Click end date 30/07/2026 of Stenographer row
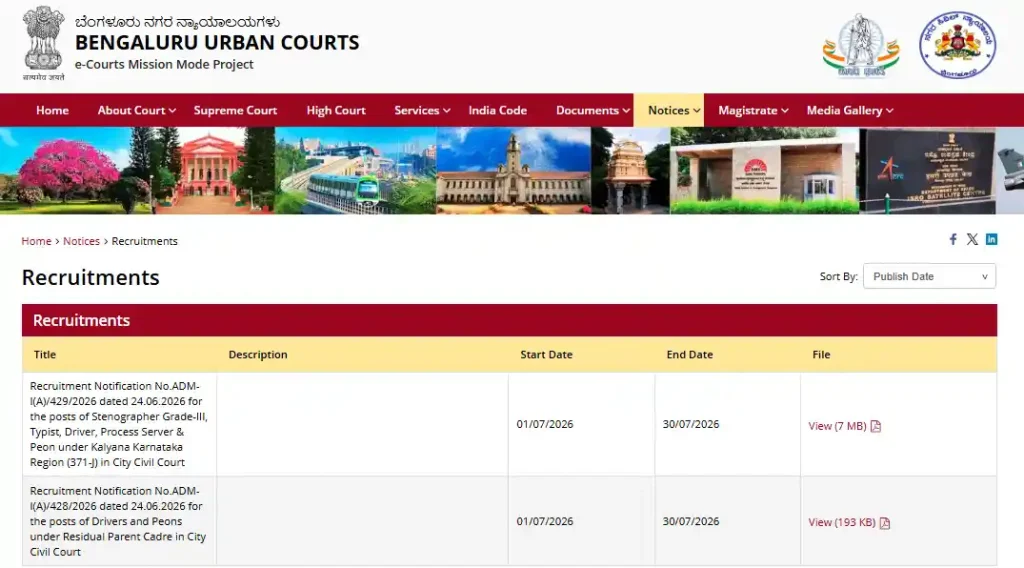This screenshot has height=568, width=1024. pyautogui.click(x=691, y=424)
